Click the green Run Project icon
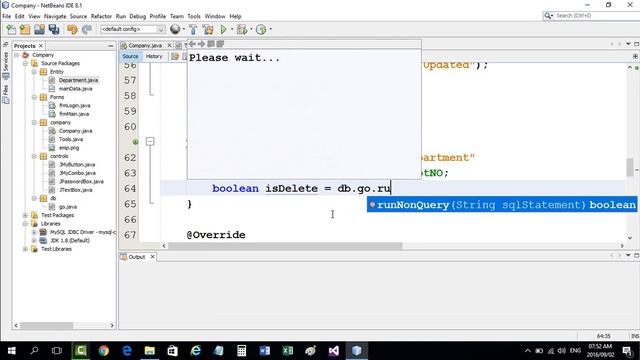Screen dimensions: 640x360 (223, 29)
